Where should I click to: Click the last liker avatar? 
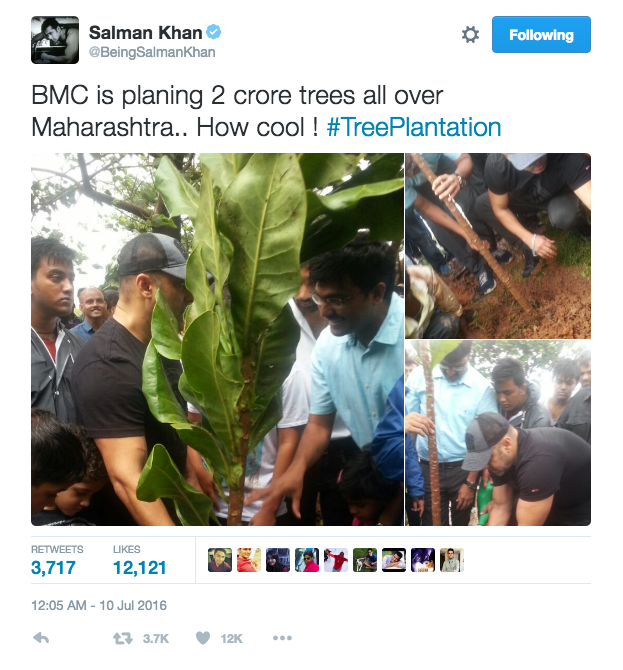pyautogui.click(x=452, y=560)
